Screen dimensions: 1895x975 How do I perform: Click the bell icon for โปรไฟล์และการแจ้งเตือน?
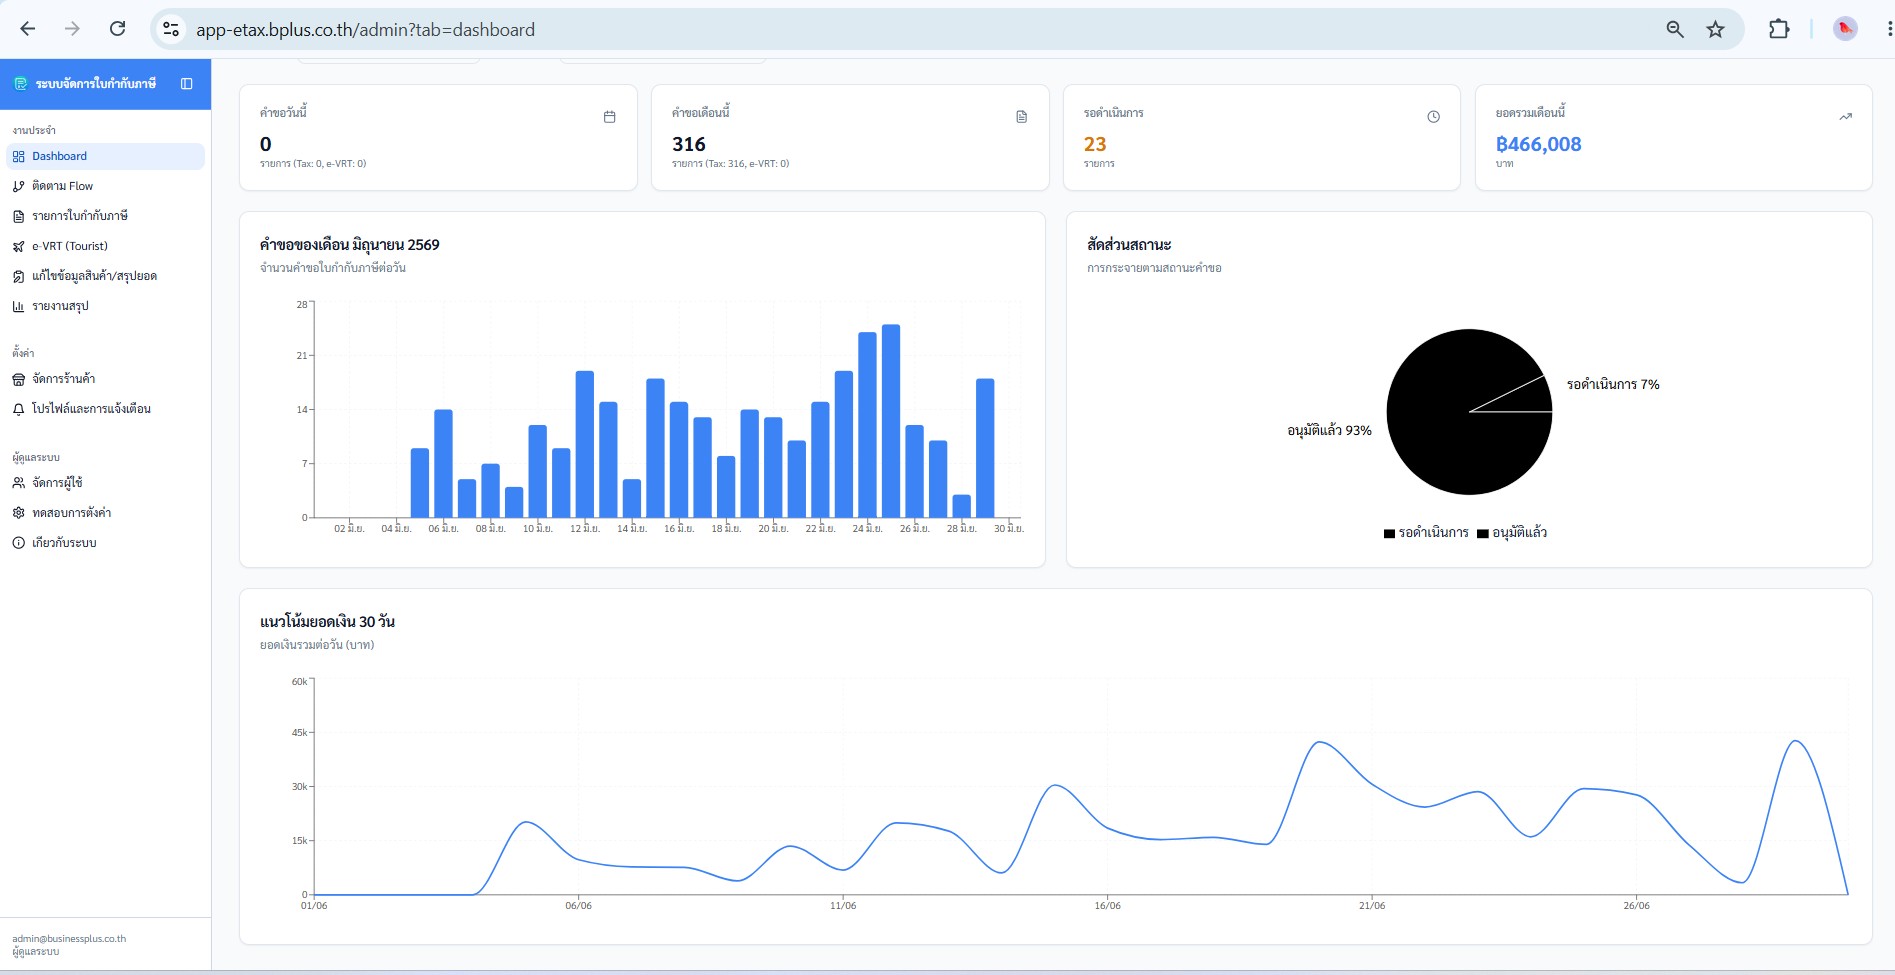point(18,409)
